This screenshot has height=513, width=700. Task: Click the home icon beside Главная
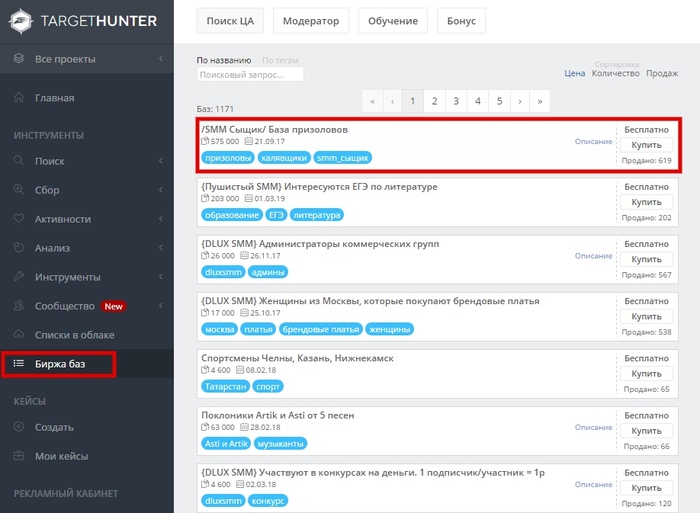click(18, 98)
